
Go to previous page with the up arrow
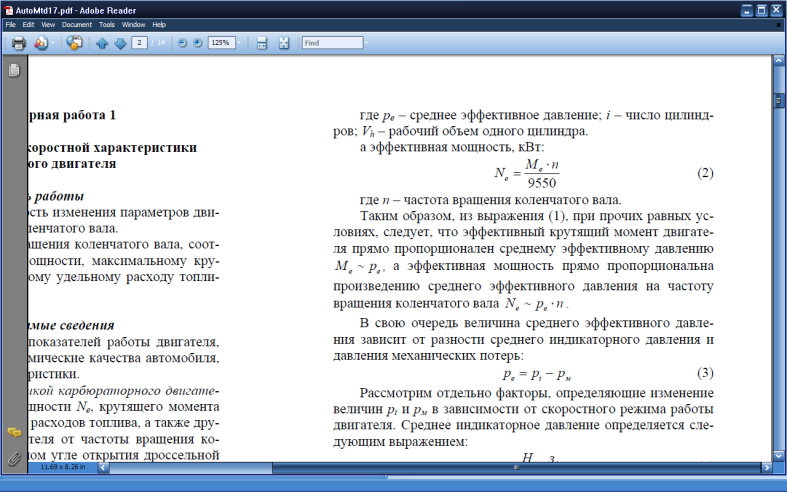tap(102, 44)
